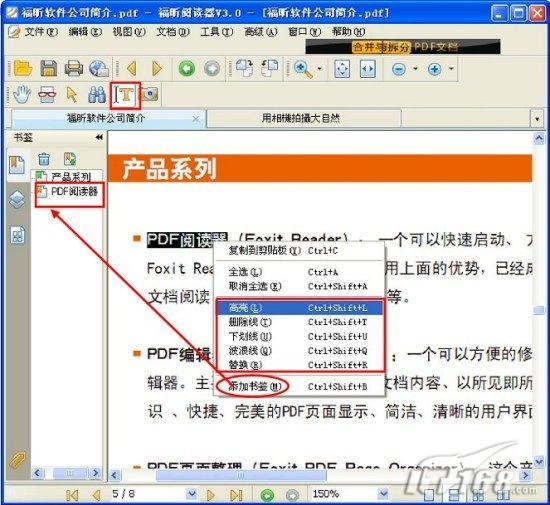550x505 pixels.
Task: Jump to last page in status bar
Action: point(236,495)
